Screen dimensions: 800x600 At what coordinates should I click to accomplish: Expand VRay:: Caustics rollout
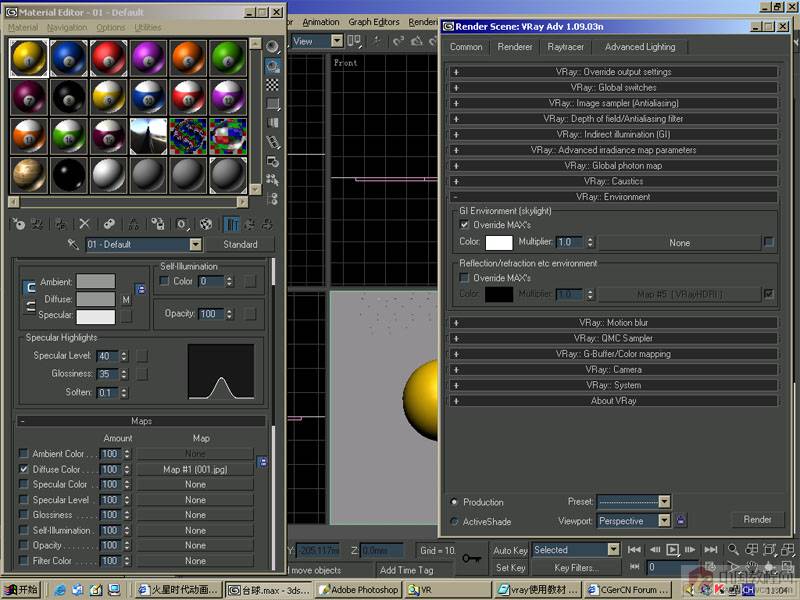click(613, 181)
